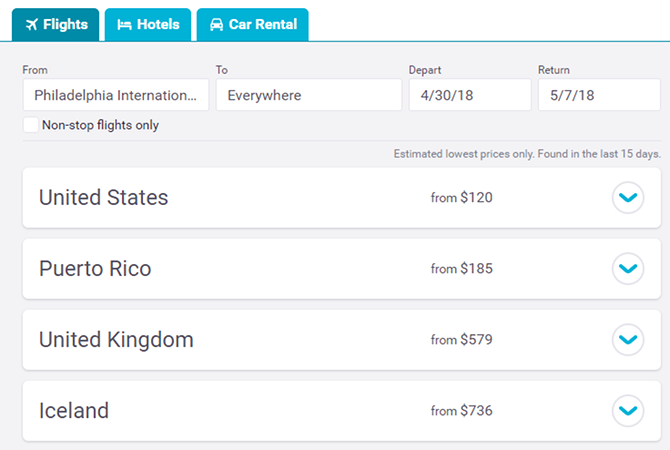Select the United Kingdom destination name
Image resolution: width=670 pixels, height=450 pixels.
pyautogui.click(x=116, y=340)
